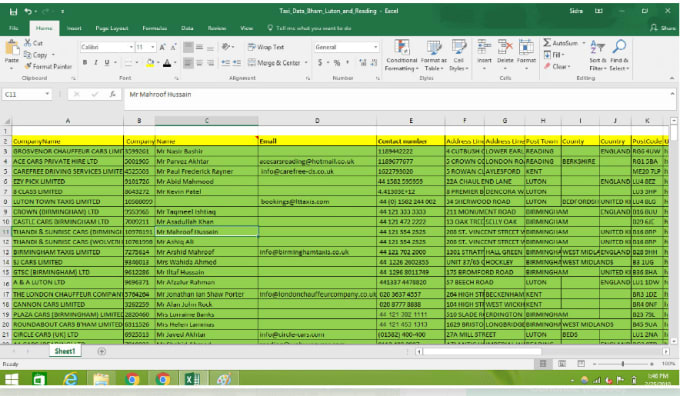This screenshot has width=680, height=396.
Task: Undo the last action
Action: click(28, 11)
